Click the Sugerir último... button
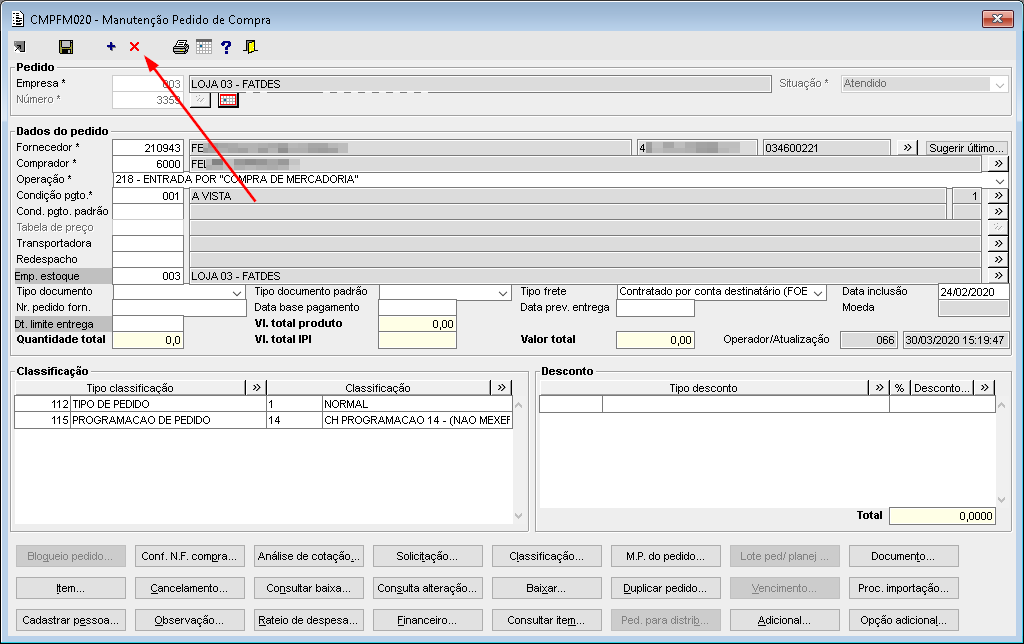The width and height of the screenshot is (1024, 644). coord(967,148)
